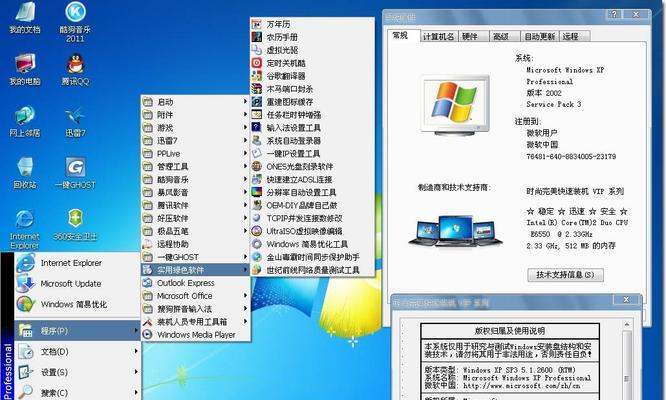The image size is (666, 400).
Task: Expand 附件 accessories submenu
Action: click(x=195, y=115)
